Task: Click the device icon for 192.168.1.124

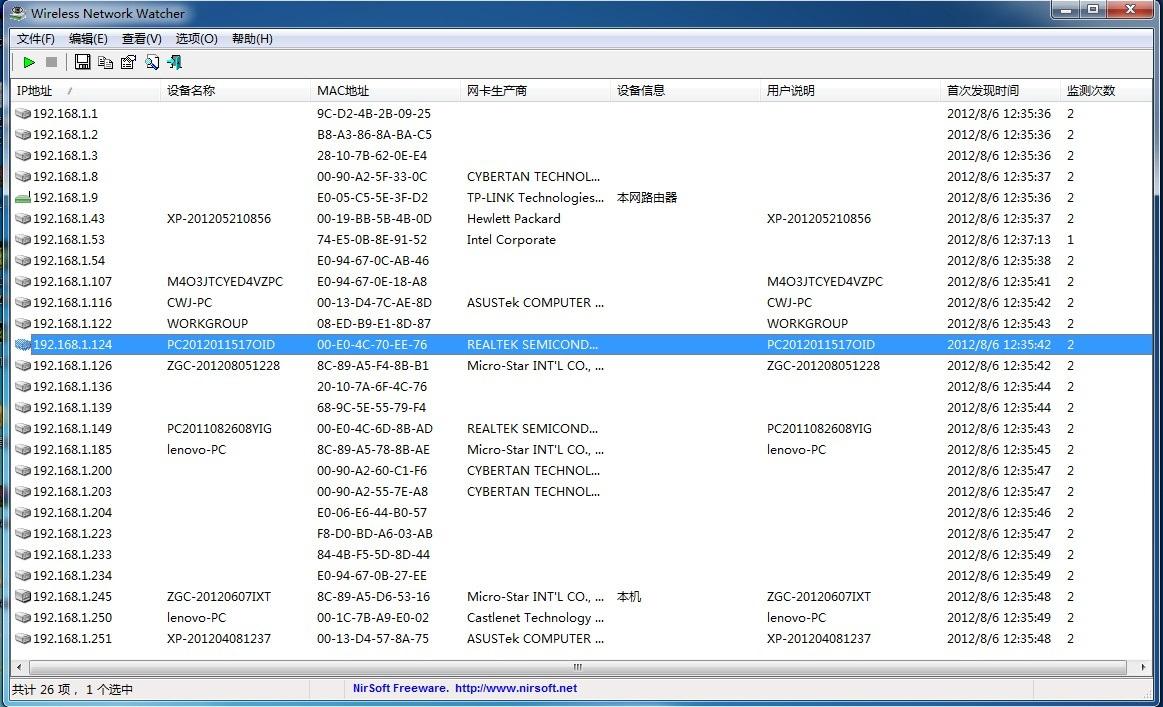Action: point(23,344)
